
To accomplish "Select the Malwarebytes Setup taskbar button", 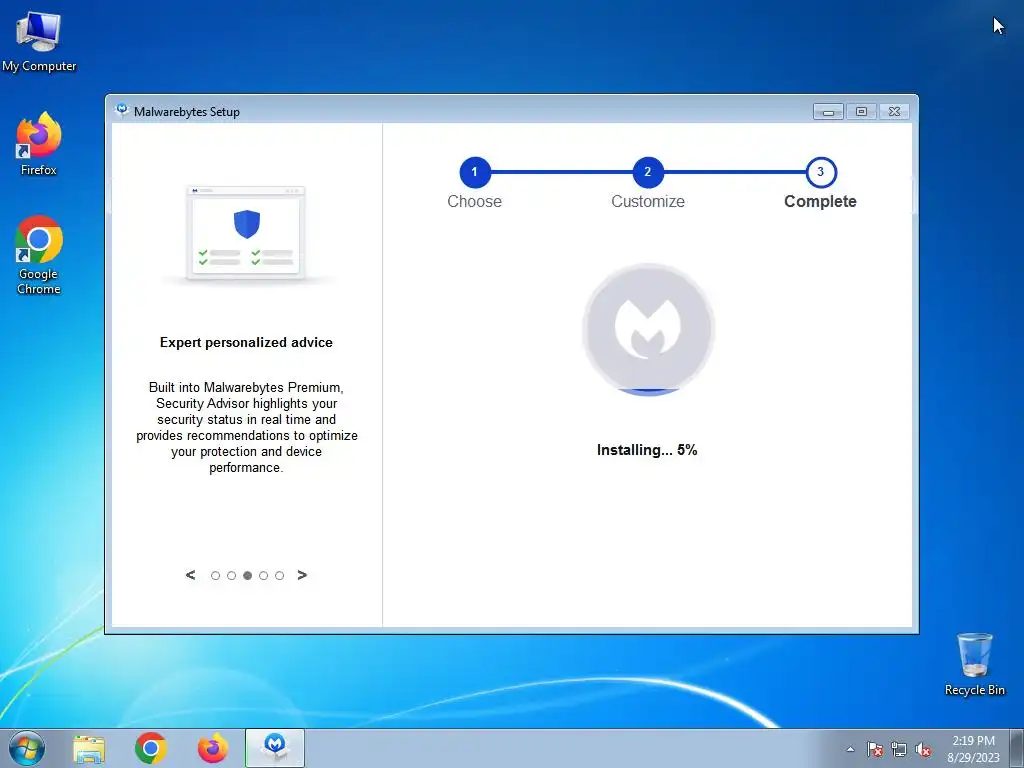I will (x=275, y=748).
